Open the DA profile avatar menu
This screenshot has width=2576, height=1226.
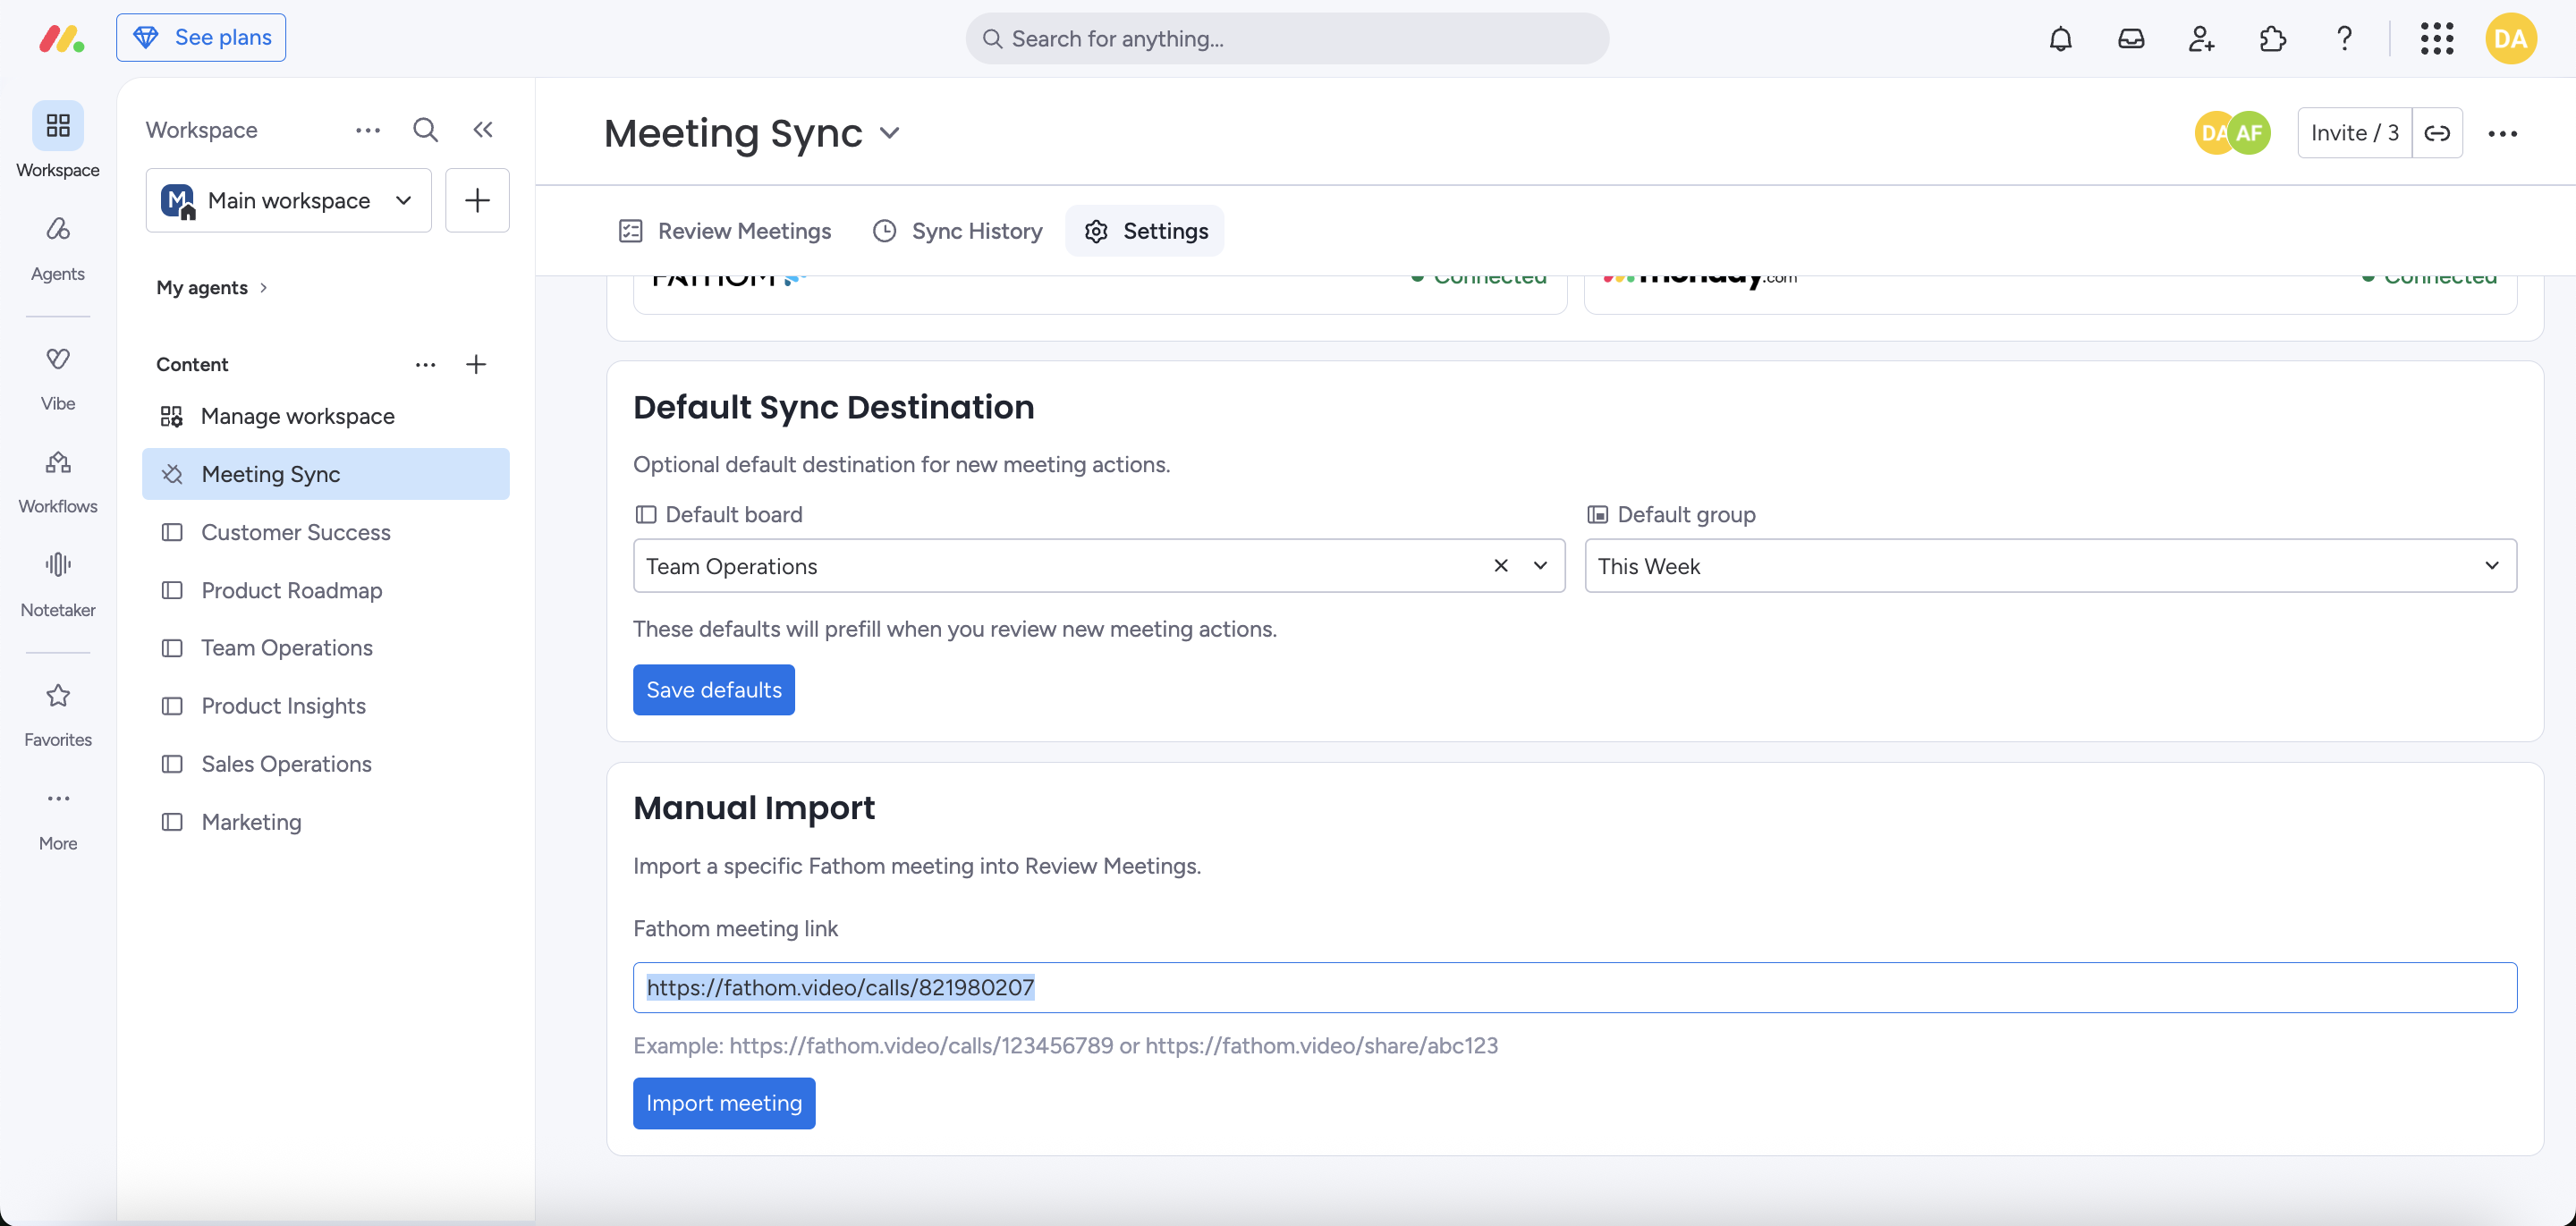coord(2510,39)
